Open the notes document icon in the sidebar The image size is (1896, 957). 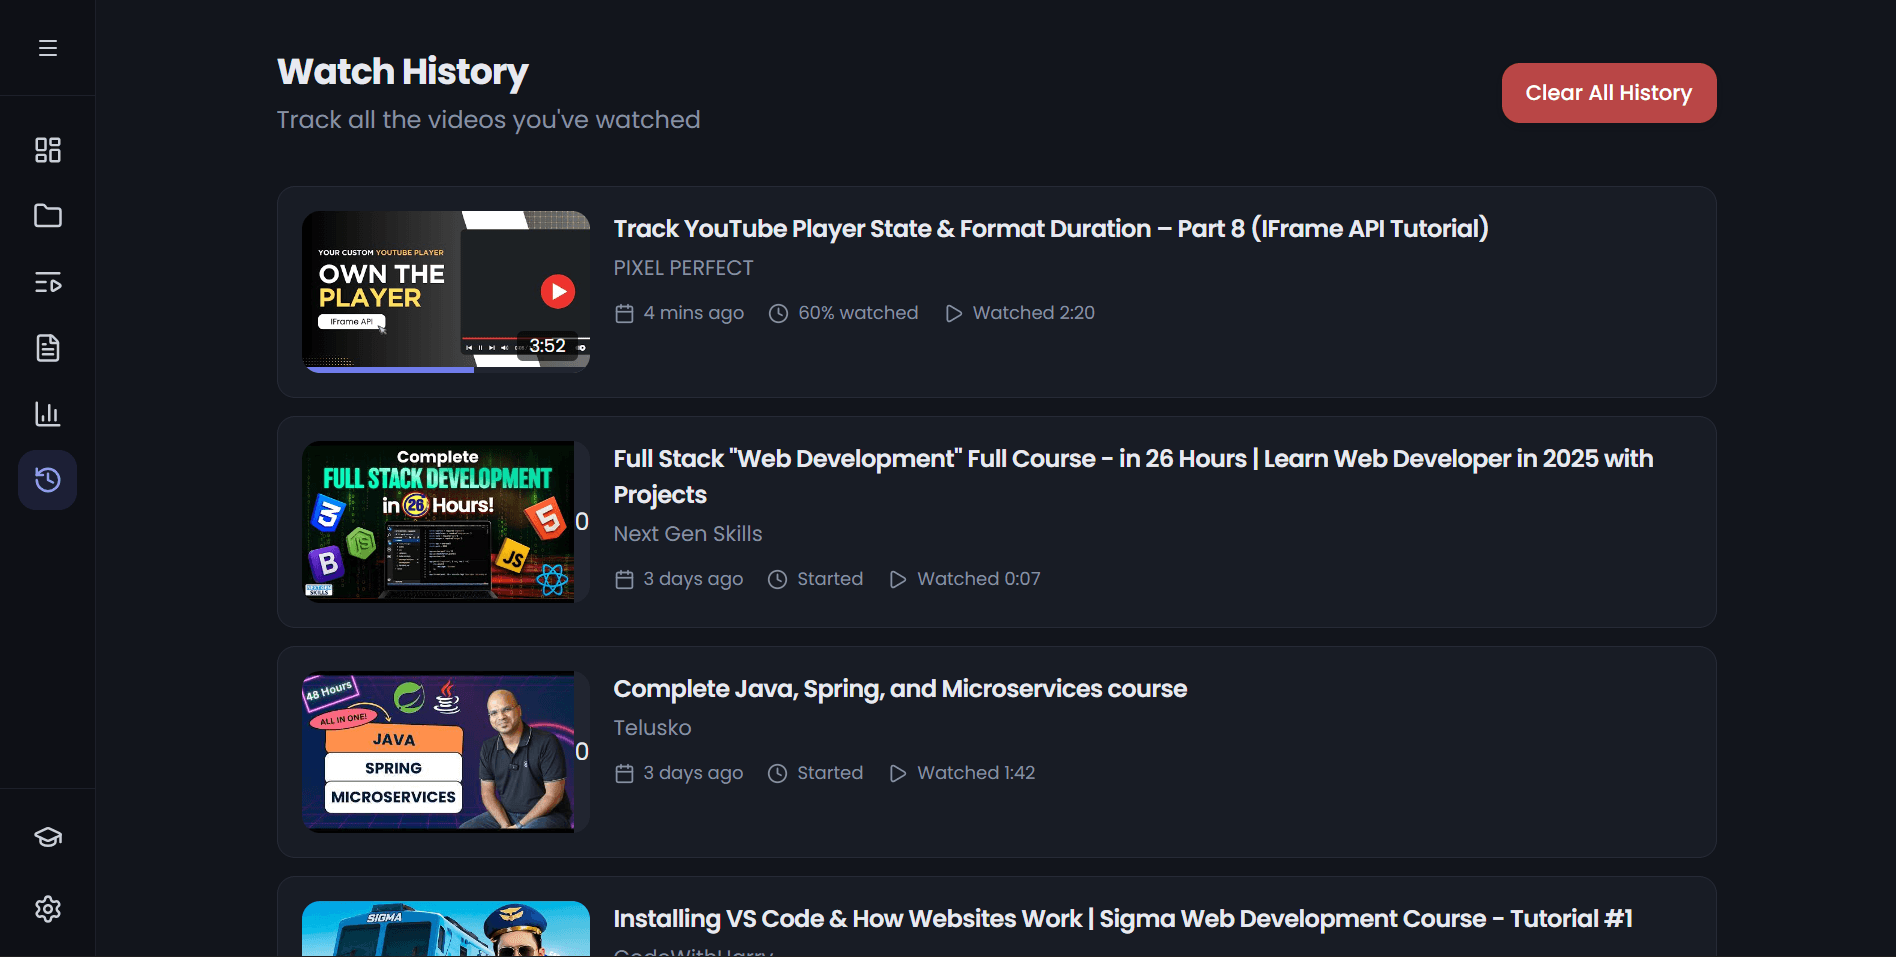(x=47, y=348)
